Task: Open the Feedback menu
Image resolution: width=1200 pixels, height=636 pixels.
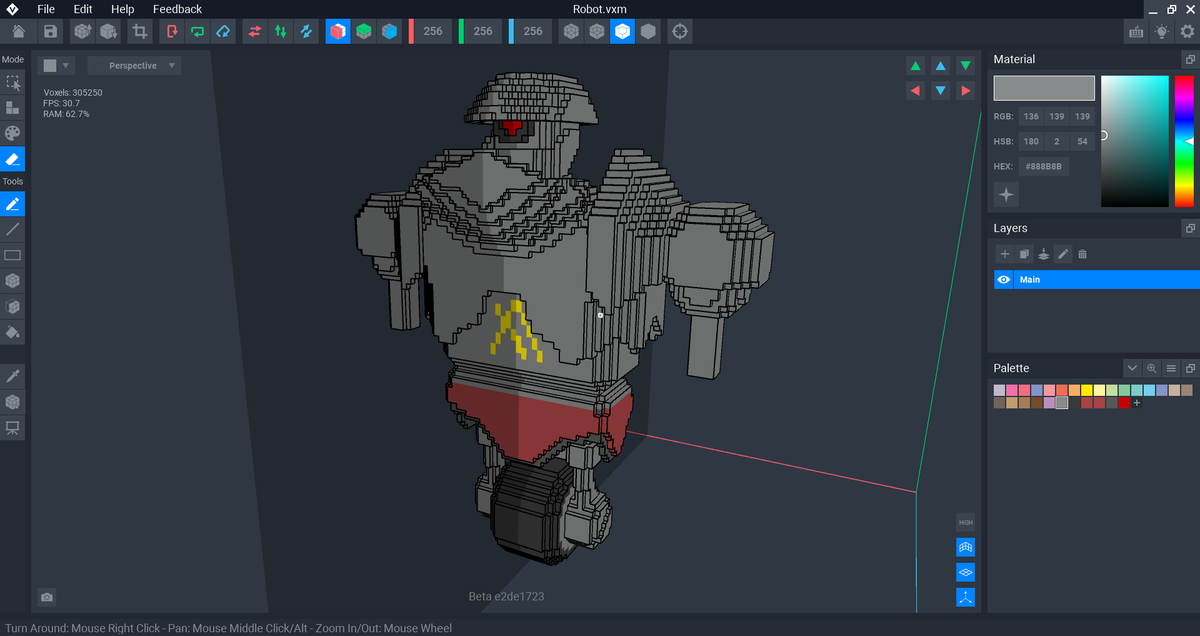Action: tap(177, 9)
